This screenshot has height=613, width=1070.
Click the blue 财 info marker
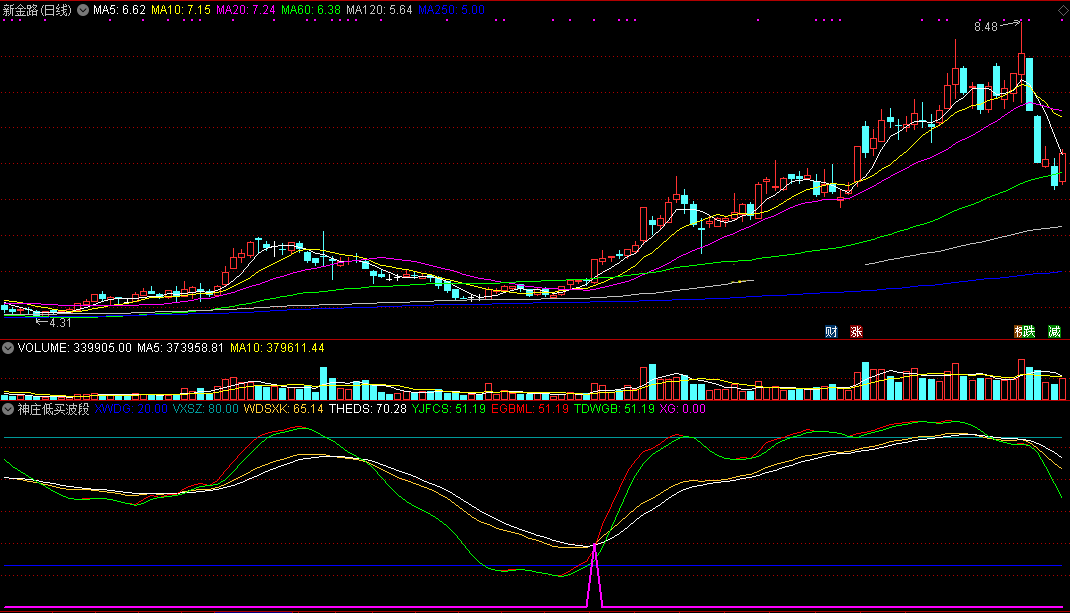[x=831, y=332]
